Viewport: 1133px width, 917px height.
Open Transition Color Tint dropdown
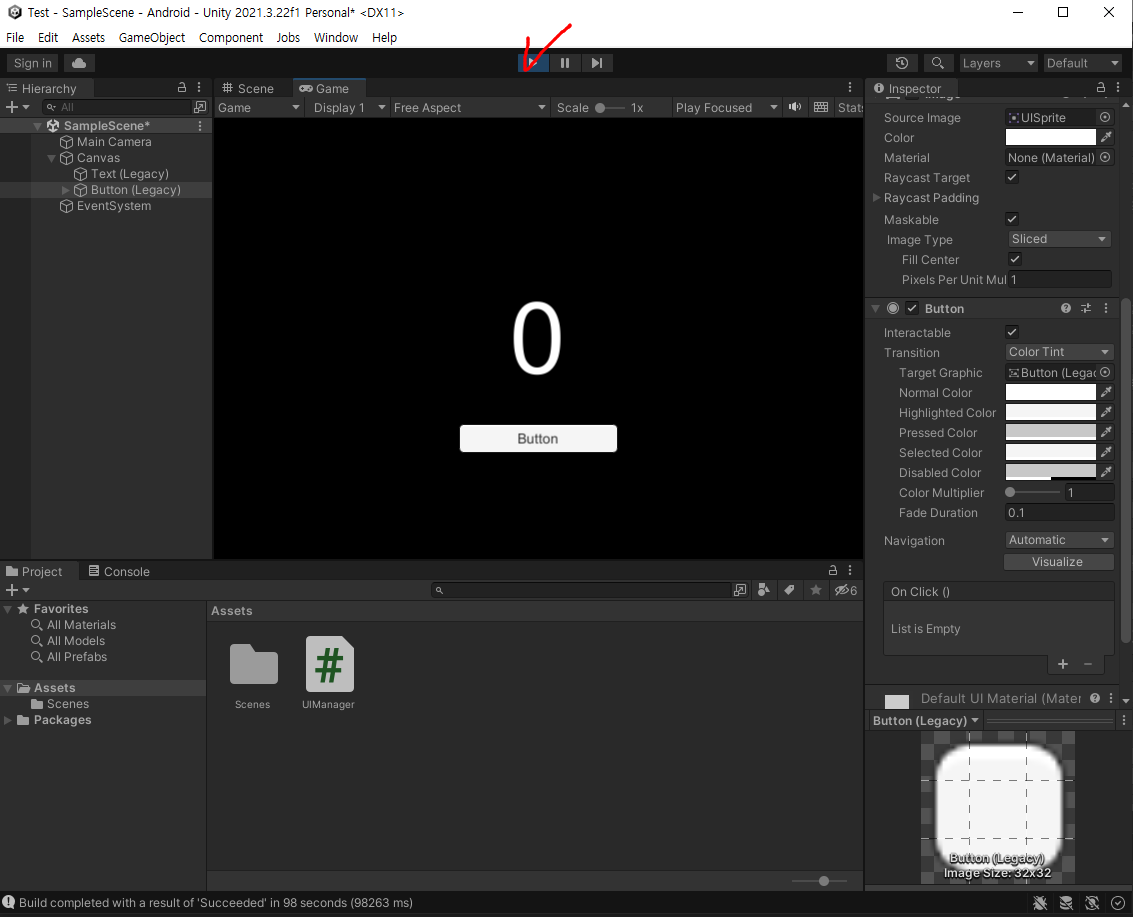pos(1059,352)
